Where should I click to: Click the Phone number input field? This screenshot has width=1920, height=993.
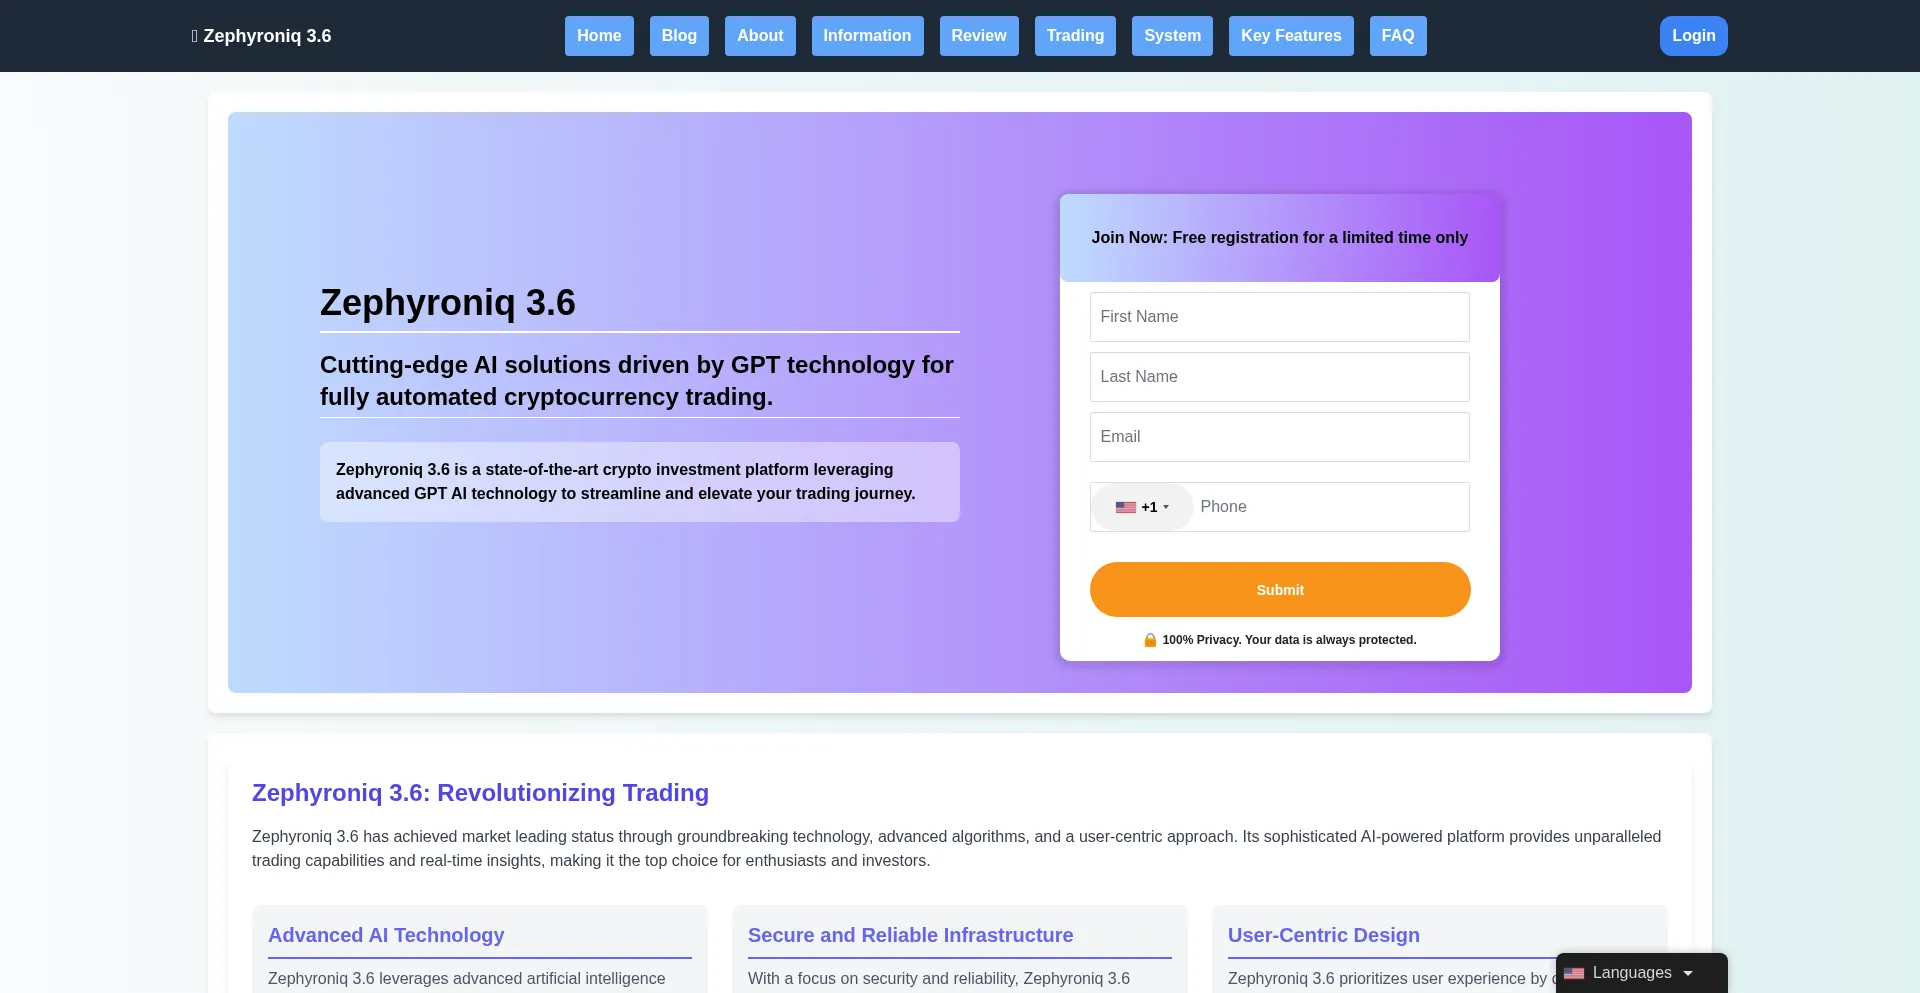(1329, 507)
